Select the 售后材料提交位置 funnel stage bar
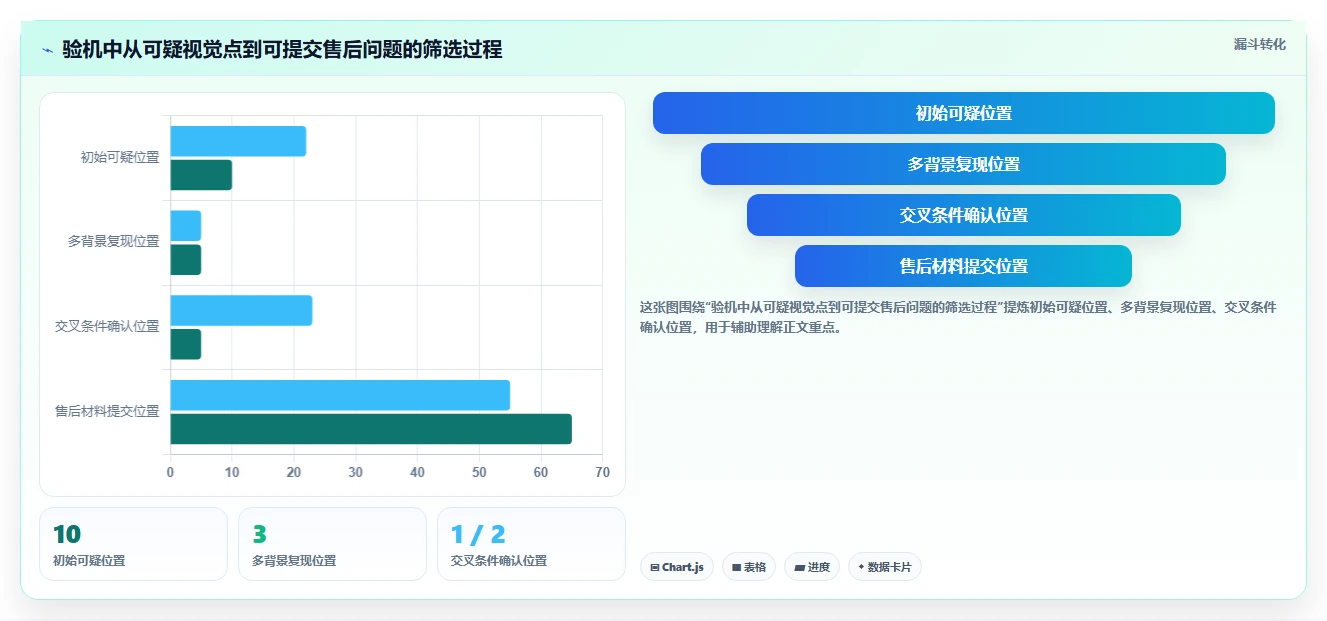The image size is (1327, 621). [x=963, y=266]
